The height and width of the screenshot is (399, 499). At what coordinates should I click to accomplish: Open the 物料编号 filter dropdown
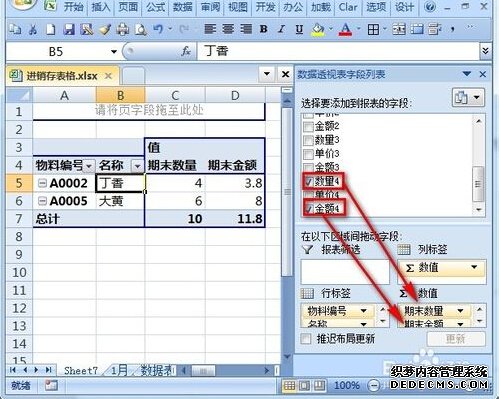(89, 166)
